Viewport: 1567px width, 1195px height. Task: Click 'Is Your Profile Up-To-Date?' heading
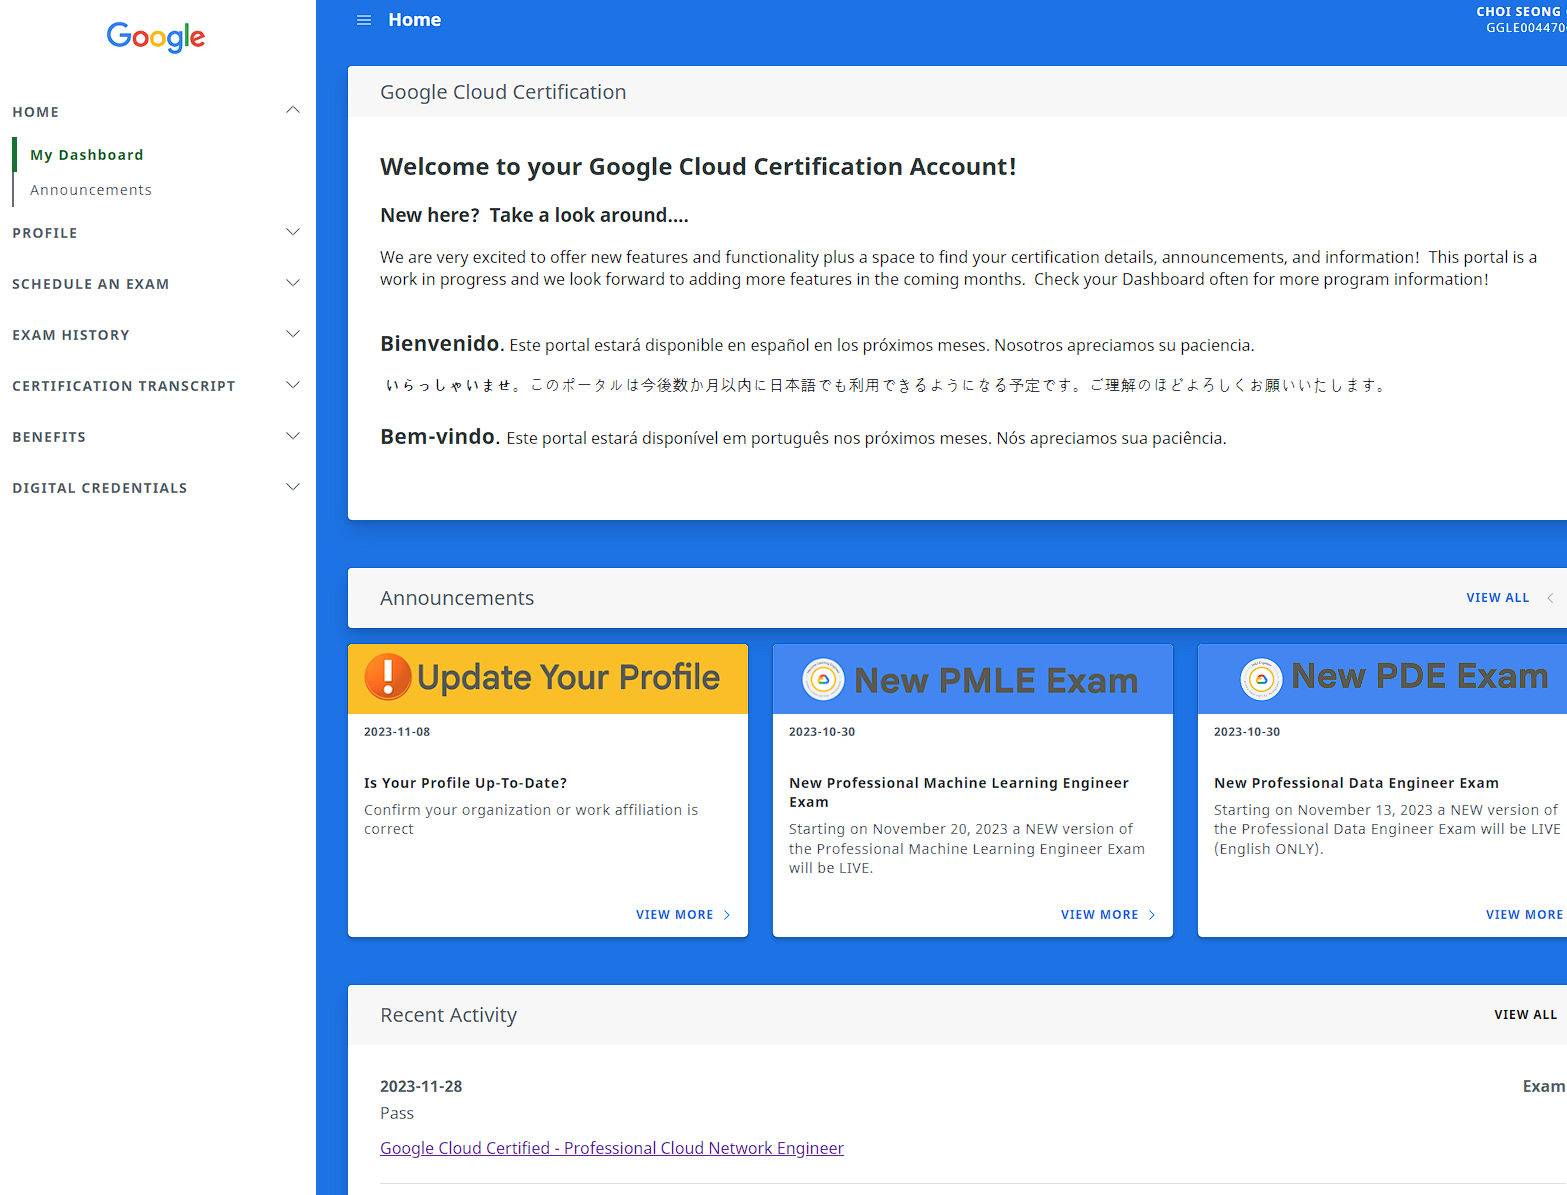pyautogui.click(x=466, y=783)
